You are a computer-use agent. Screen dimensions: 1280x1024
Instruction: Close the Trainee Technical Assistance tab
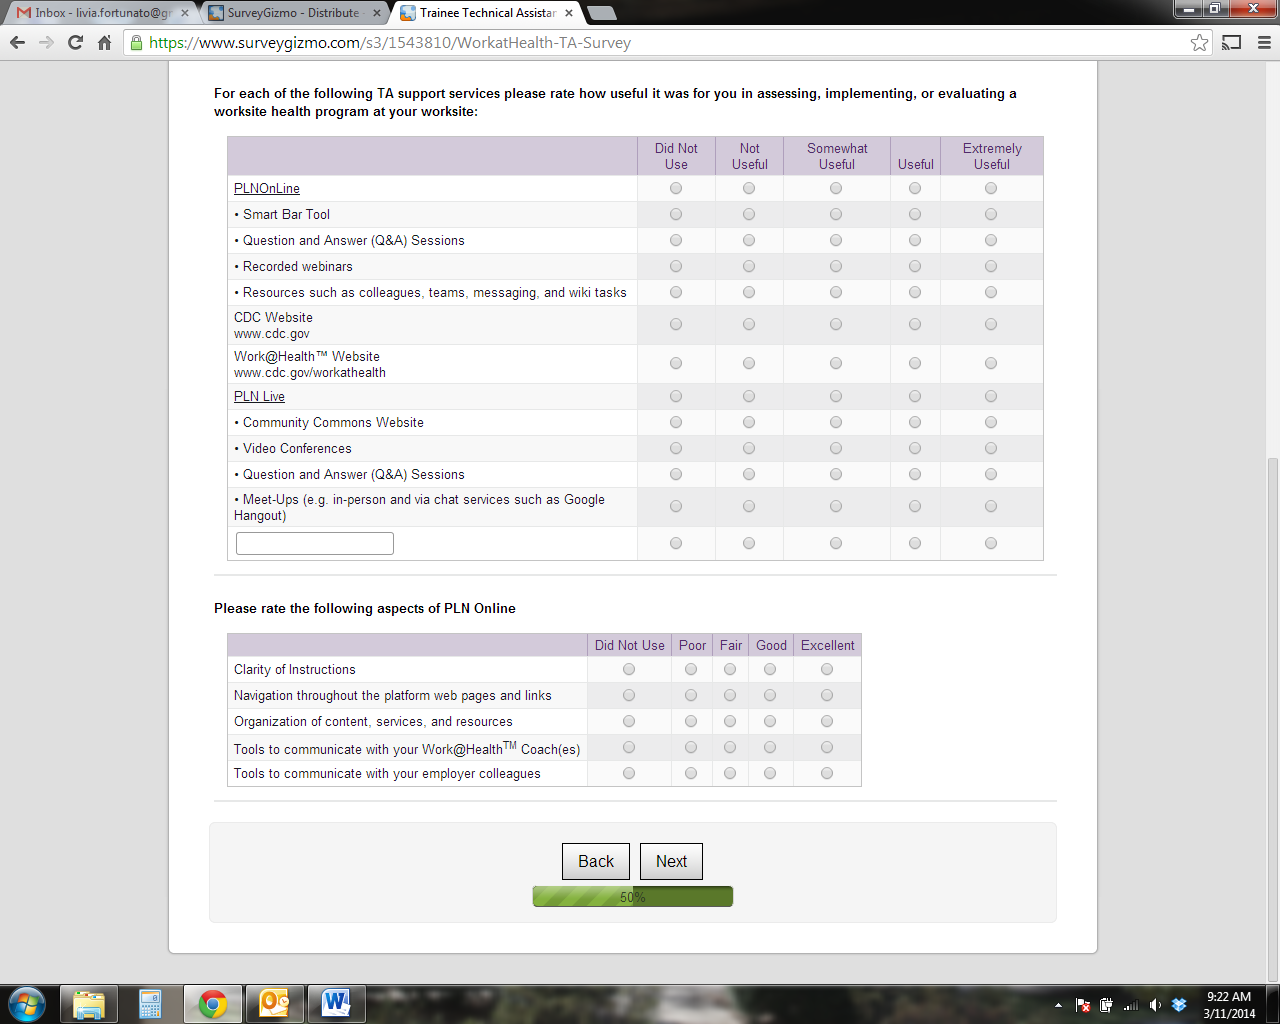[x=569, y=13]
